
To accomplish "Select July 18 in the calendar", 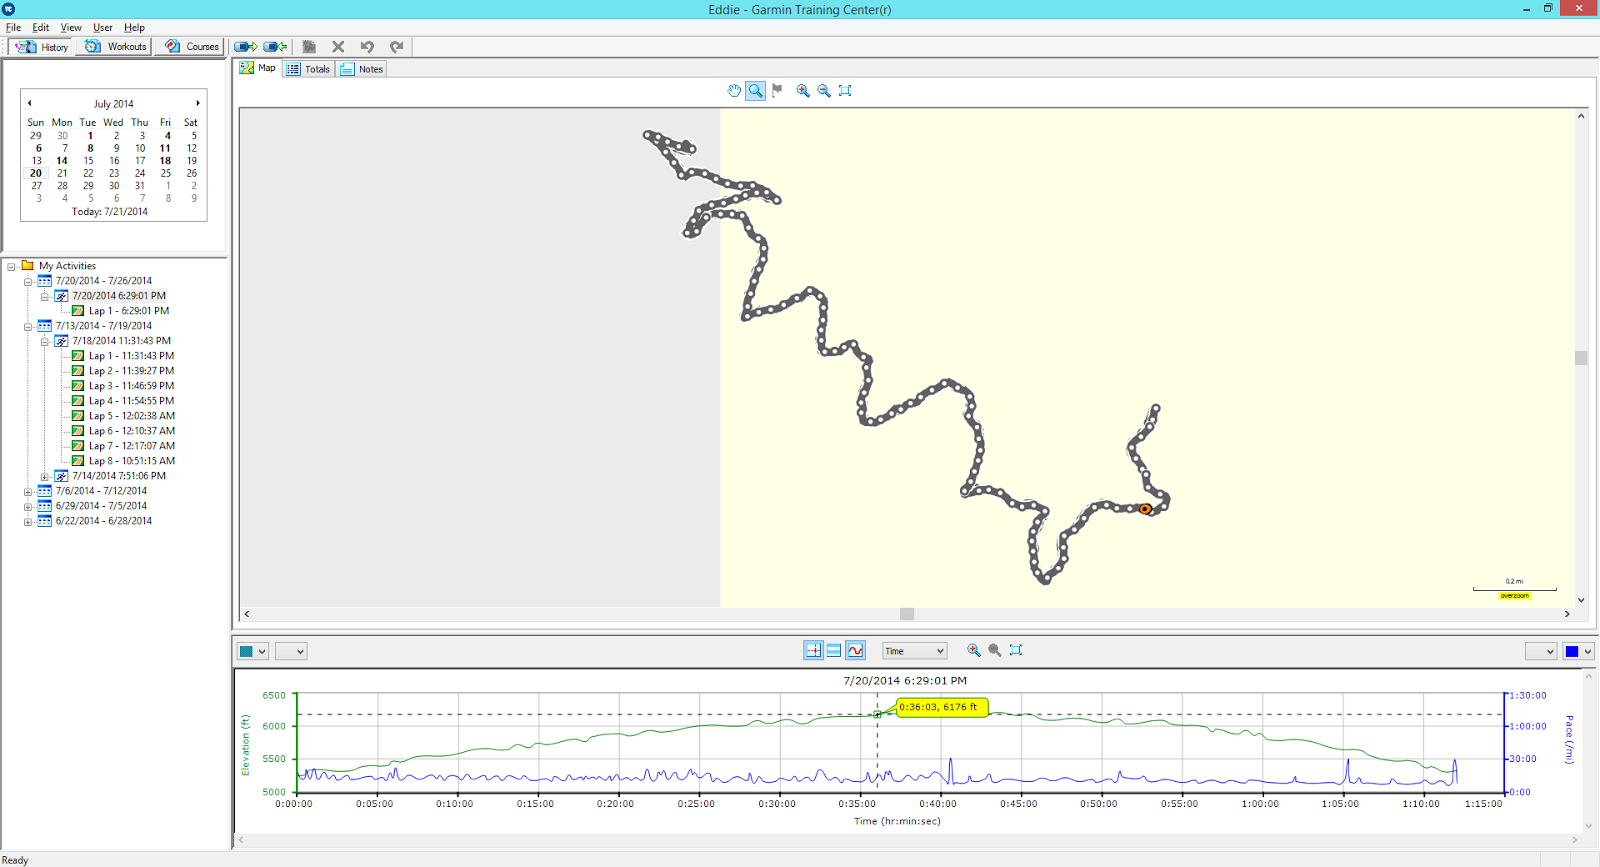I will (166, 161).
